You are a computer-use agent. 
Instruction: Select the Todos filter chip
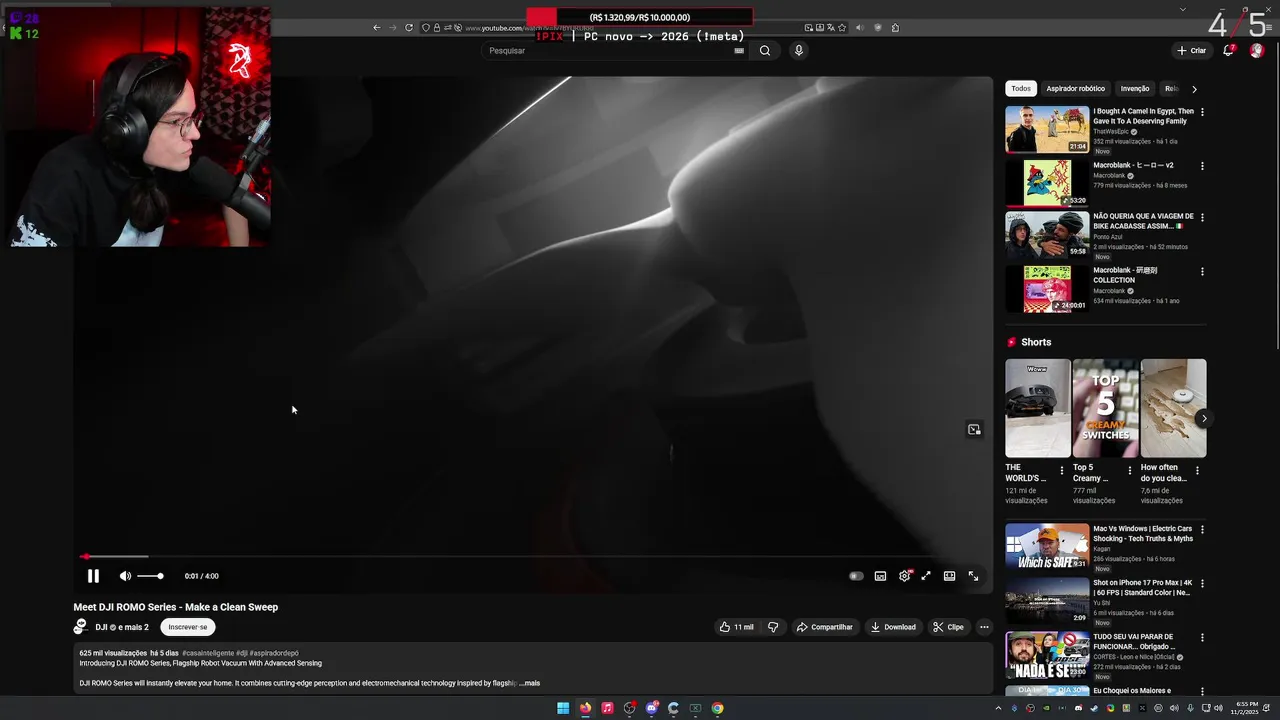[x=1021, y=89]
